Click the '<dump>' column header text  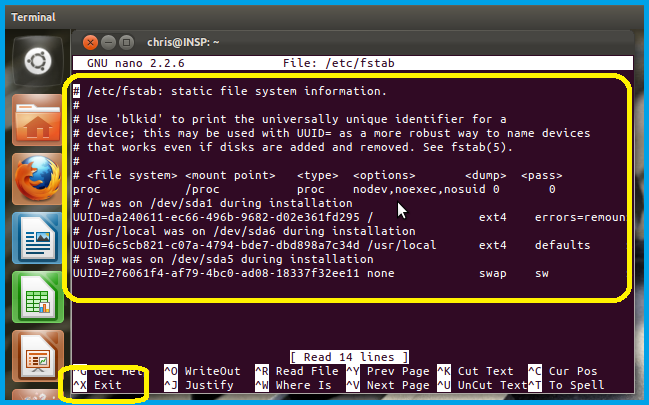[486, 176]
